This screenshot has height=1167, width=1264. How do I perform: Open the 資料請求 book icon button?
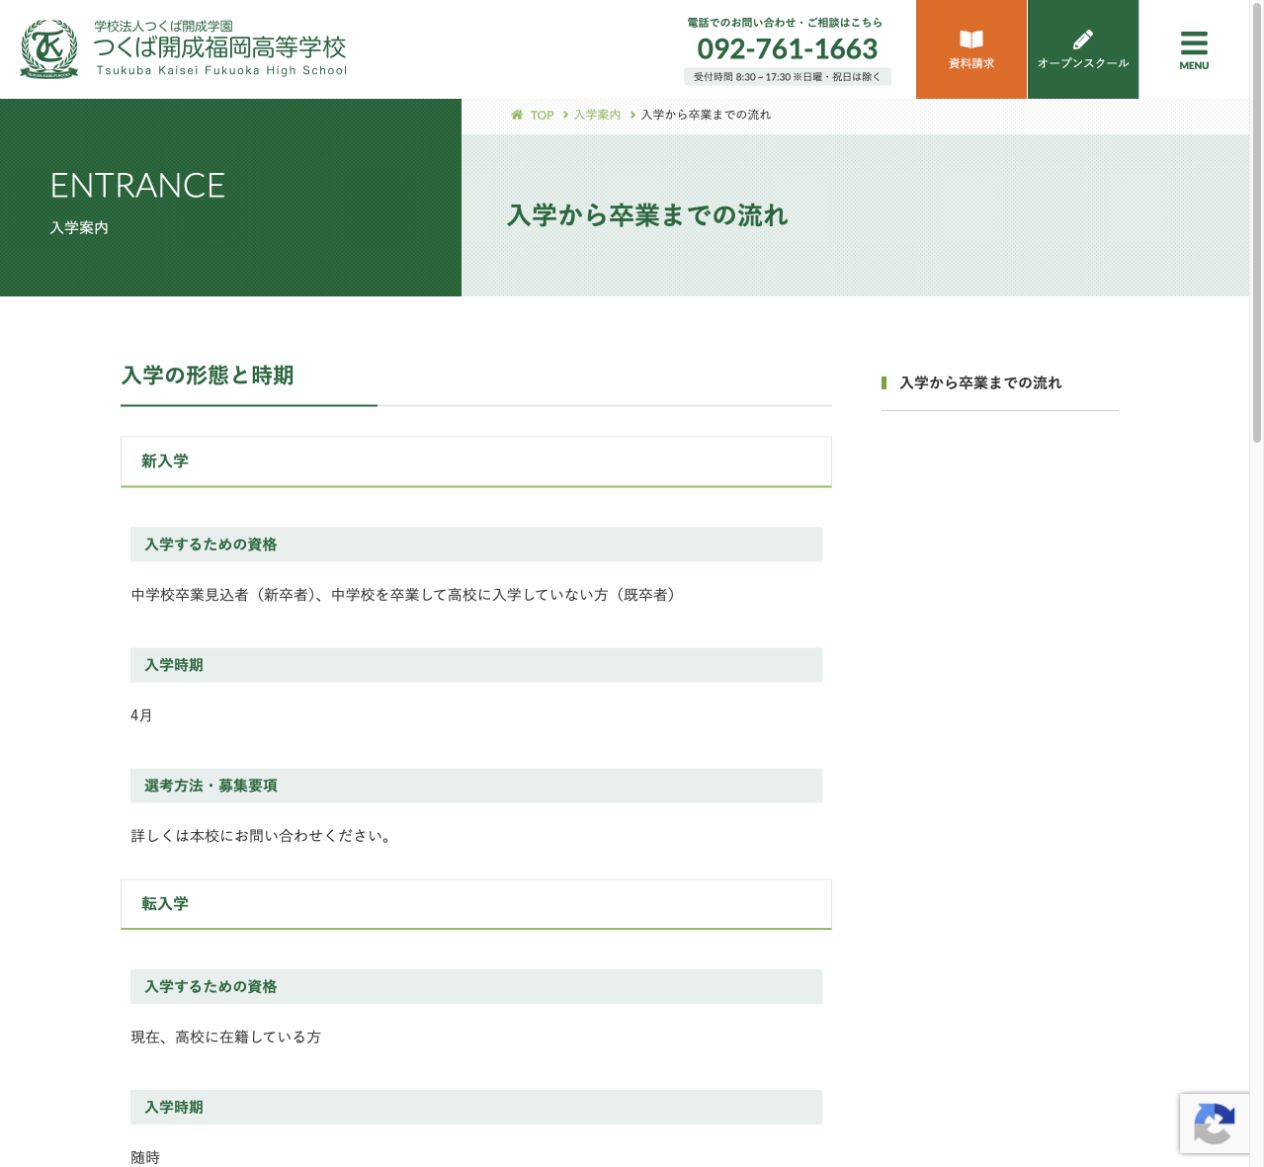point(971,49)
